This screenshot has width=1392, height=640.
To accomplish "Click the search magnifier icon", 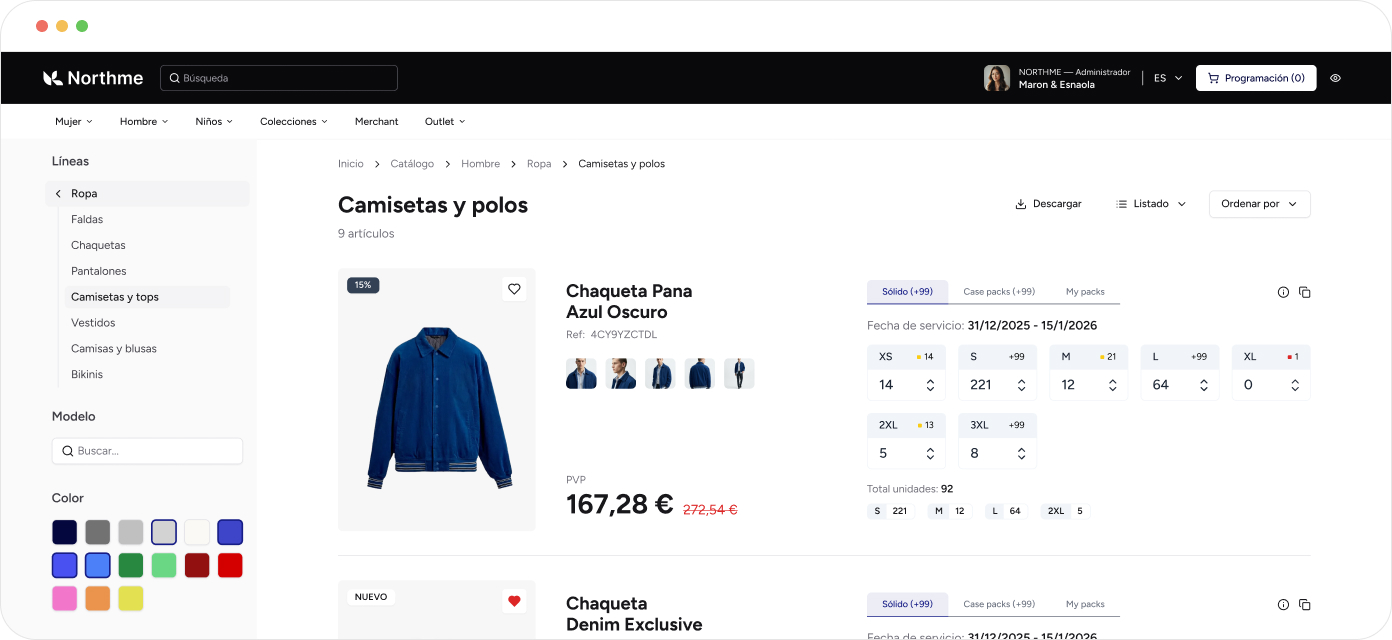I will (174, 78).
